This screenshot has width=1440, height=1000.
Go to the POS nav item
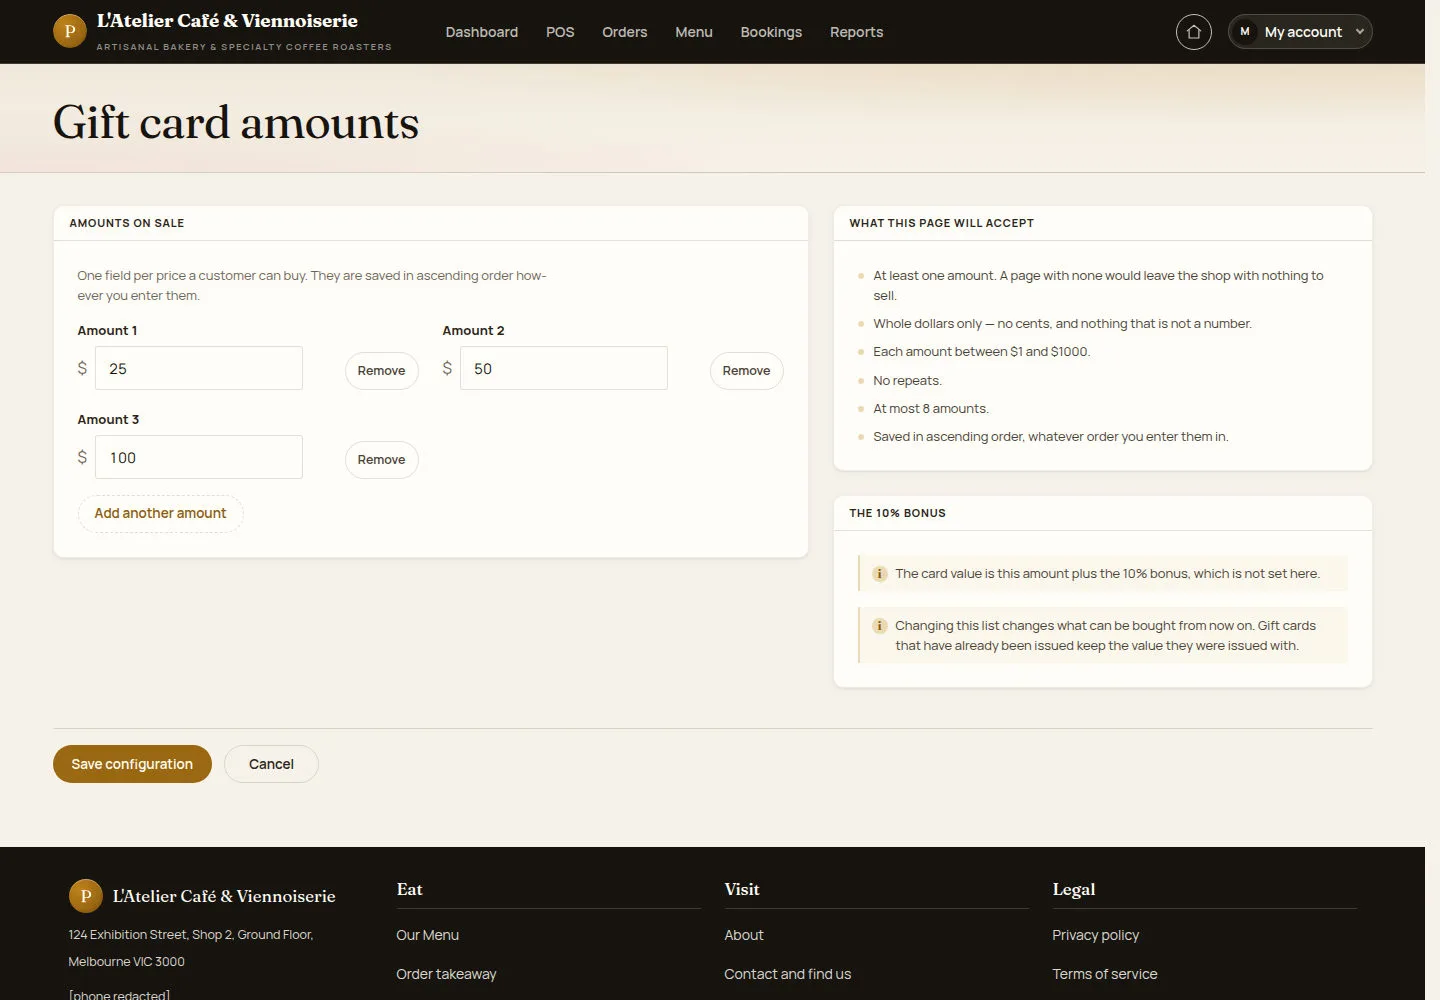click(x=560, y=32)
